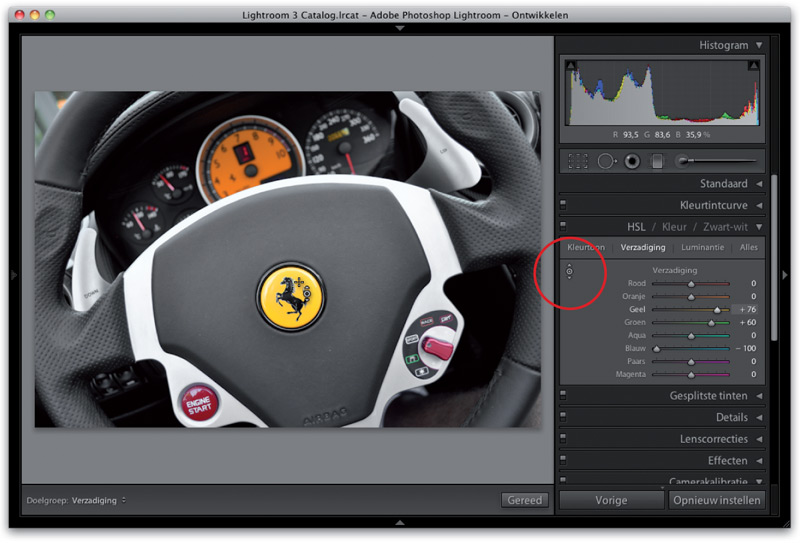
Task: Click the Verzadiging section heading above sliders
Action: click(x=674, y=270)
